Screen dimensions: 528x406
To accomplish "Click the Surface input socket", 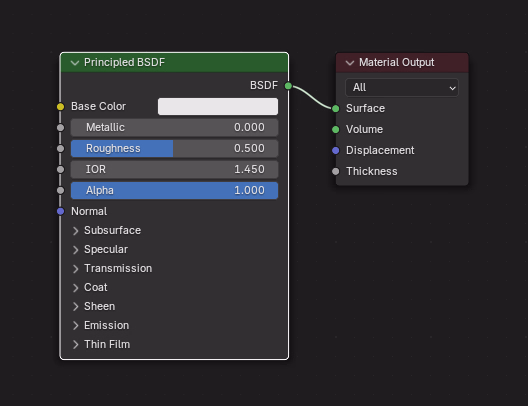I will 336,108.
